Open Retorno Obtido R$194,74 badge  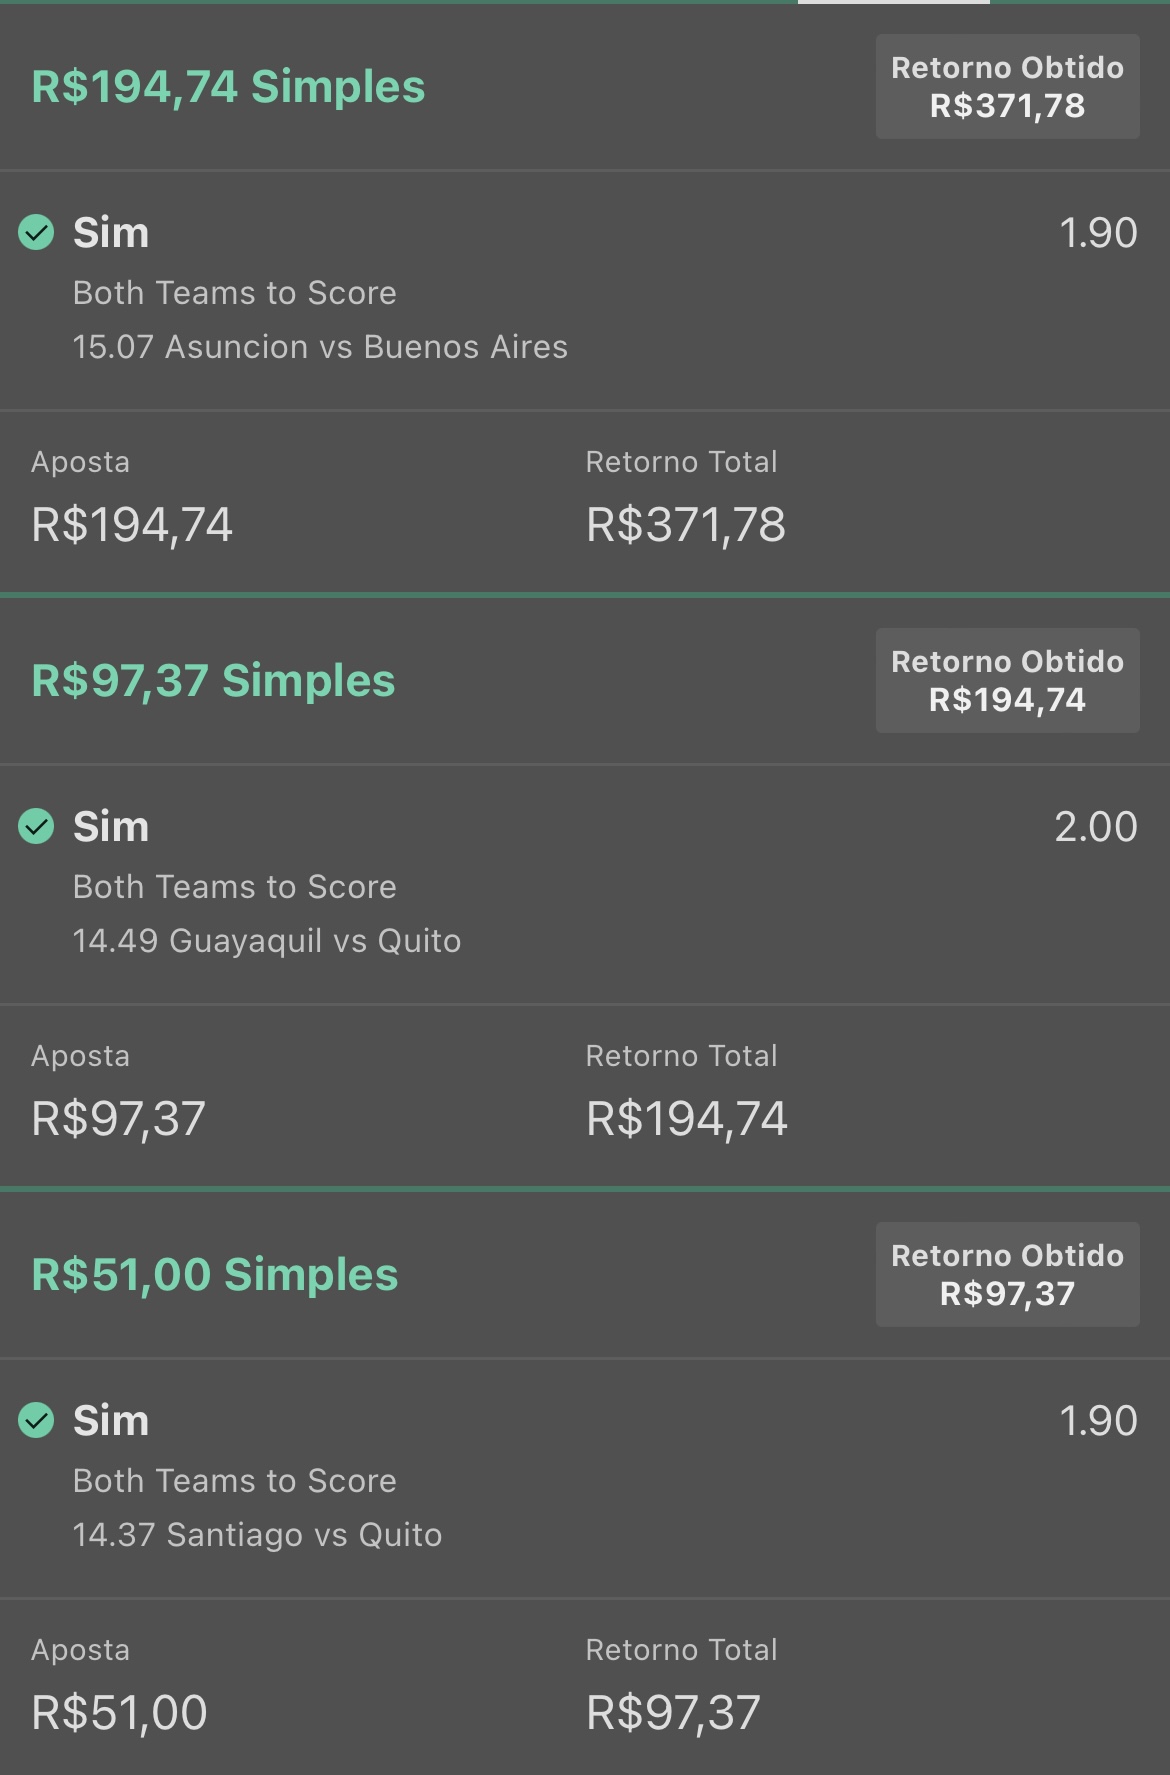point(1007,680)
